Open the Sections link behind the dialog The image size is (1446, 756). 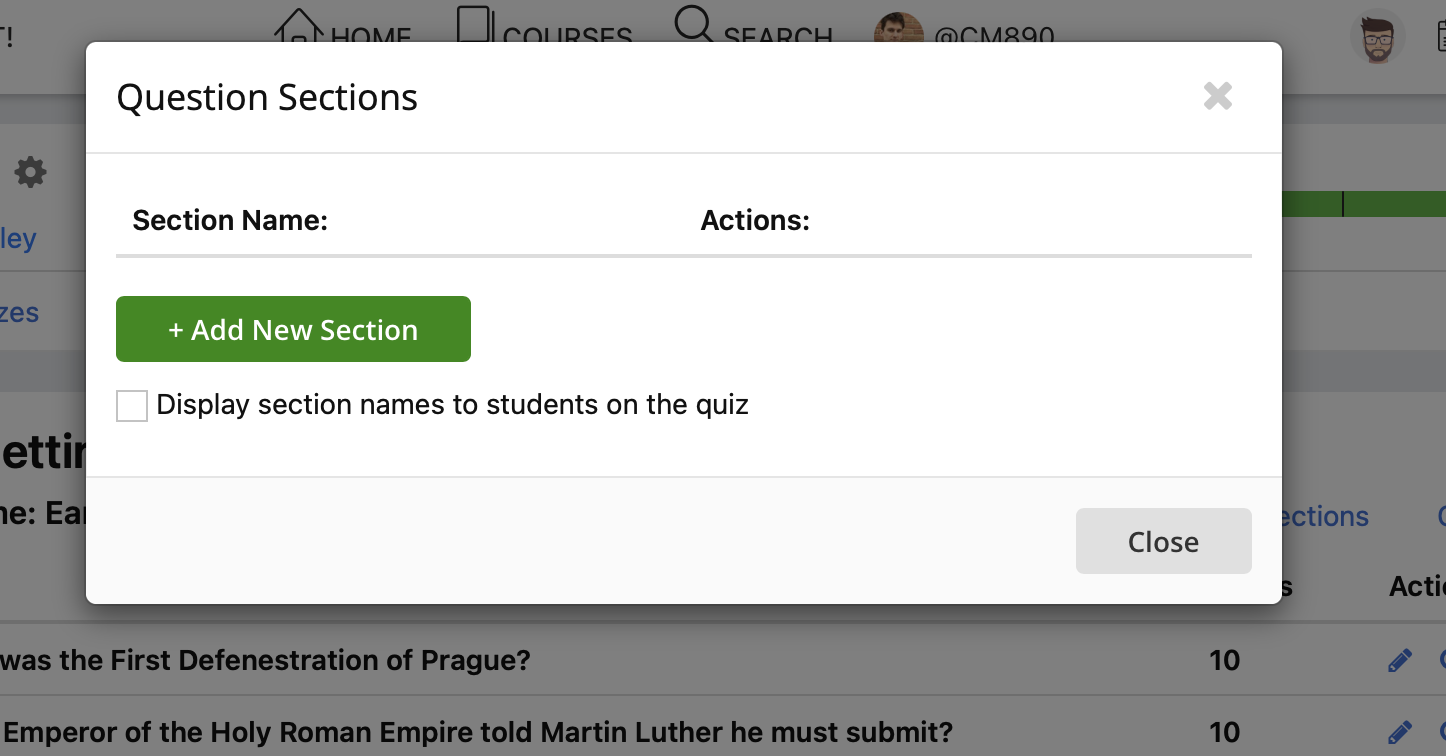point(1325,516)
